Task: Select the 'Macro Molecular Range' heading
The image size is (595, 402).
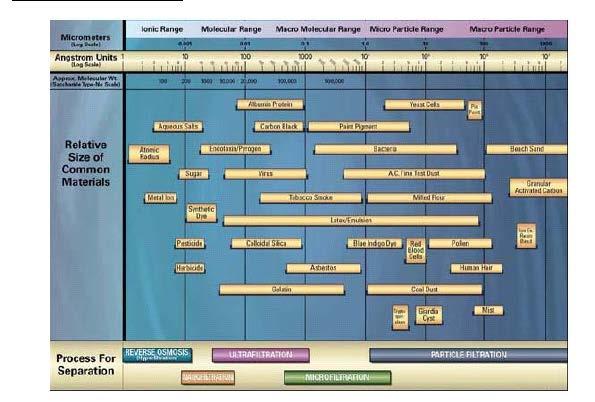Action: pos(318,29)
